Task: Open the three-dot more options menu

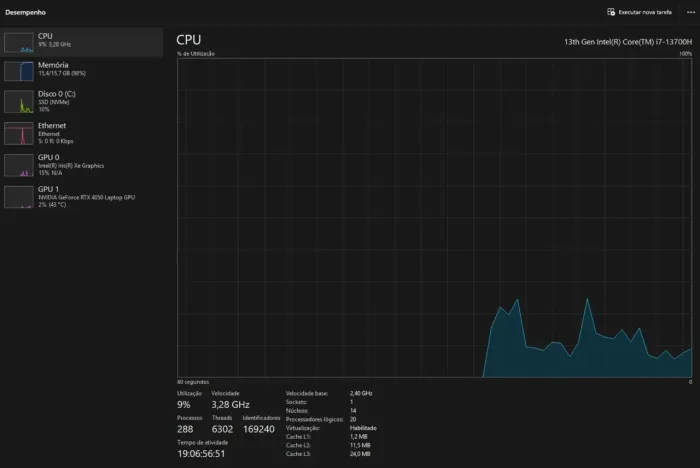Action: [x=691, y=12]
